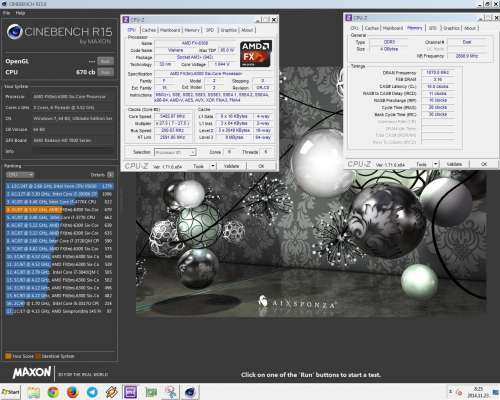Open the Ranking CPU dropdown
The height and width of the screenshot is (400, 500).
click(20, 175)
